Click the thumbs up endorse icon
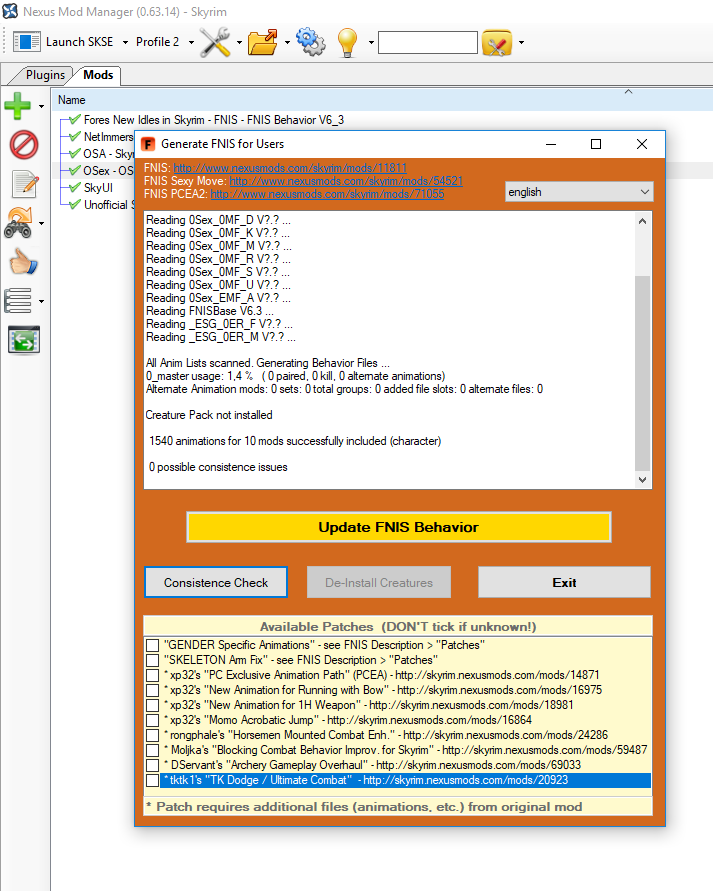This screenshot has height=891, width=713. 23,261
